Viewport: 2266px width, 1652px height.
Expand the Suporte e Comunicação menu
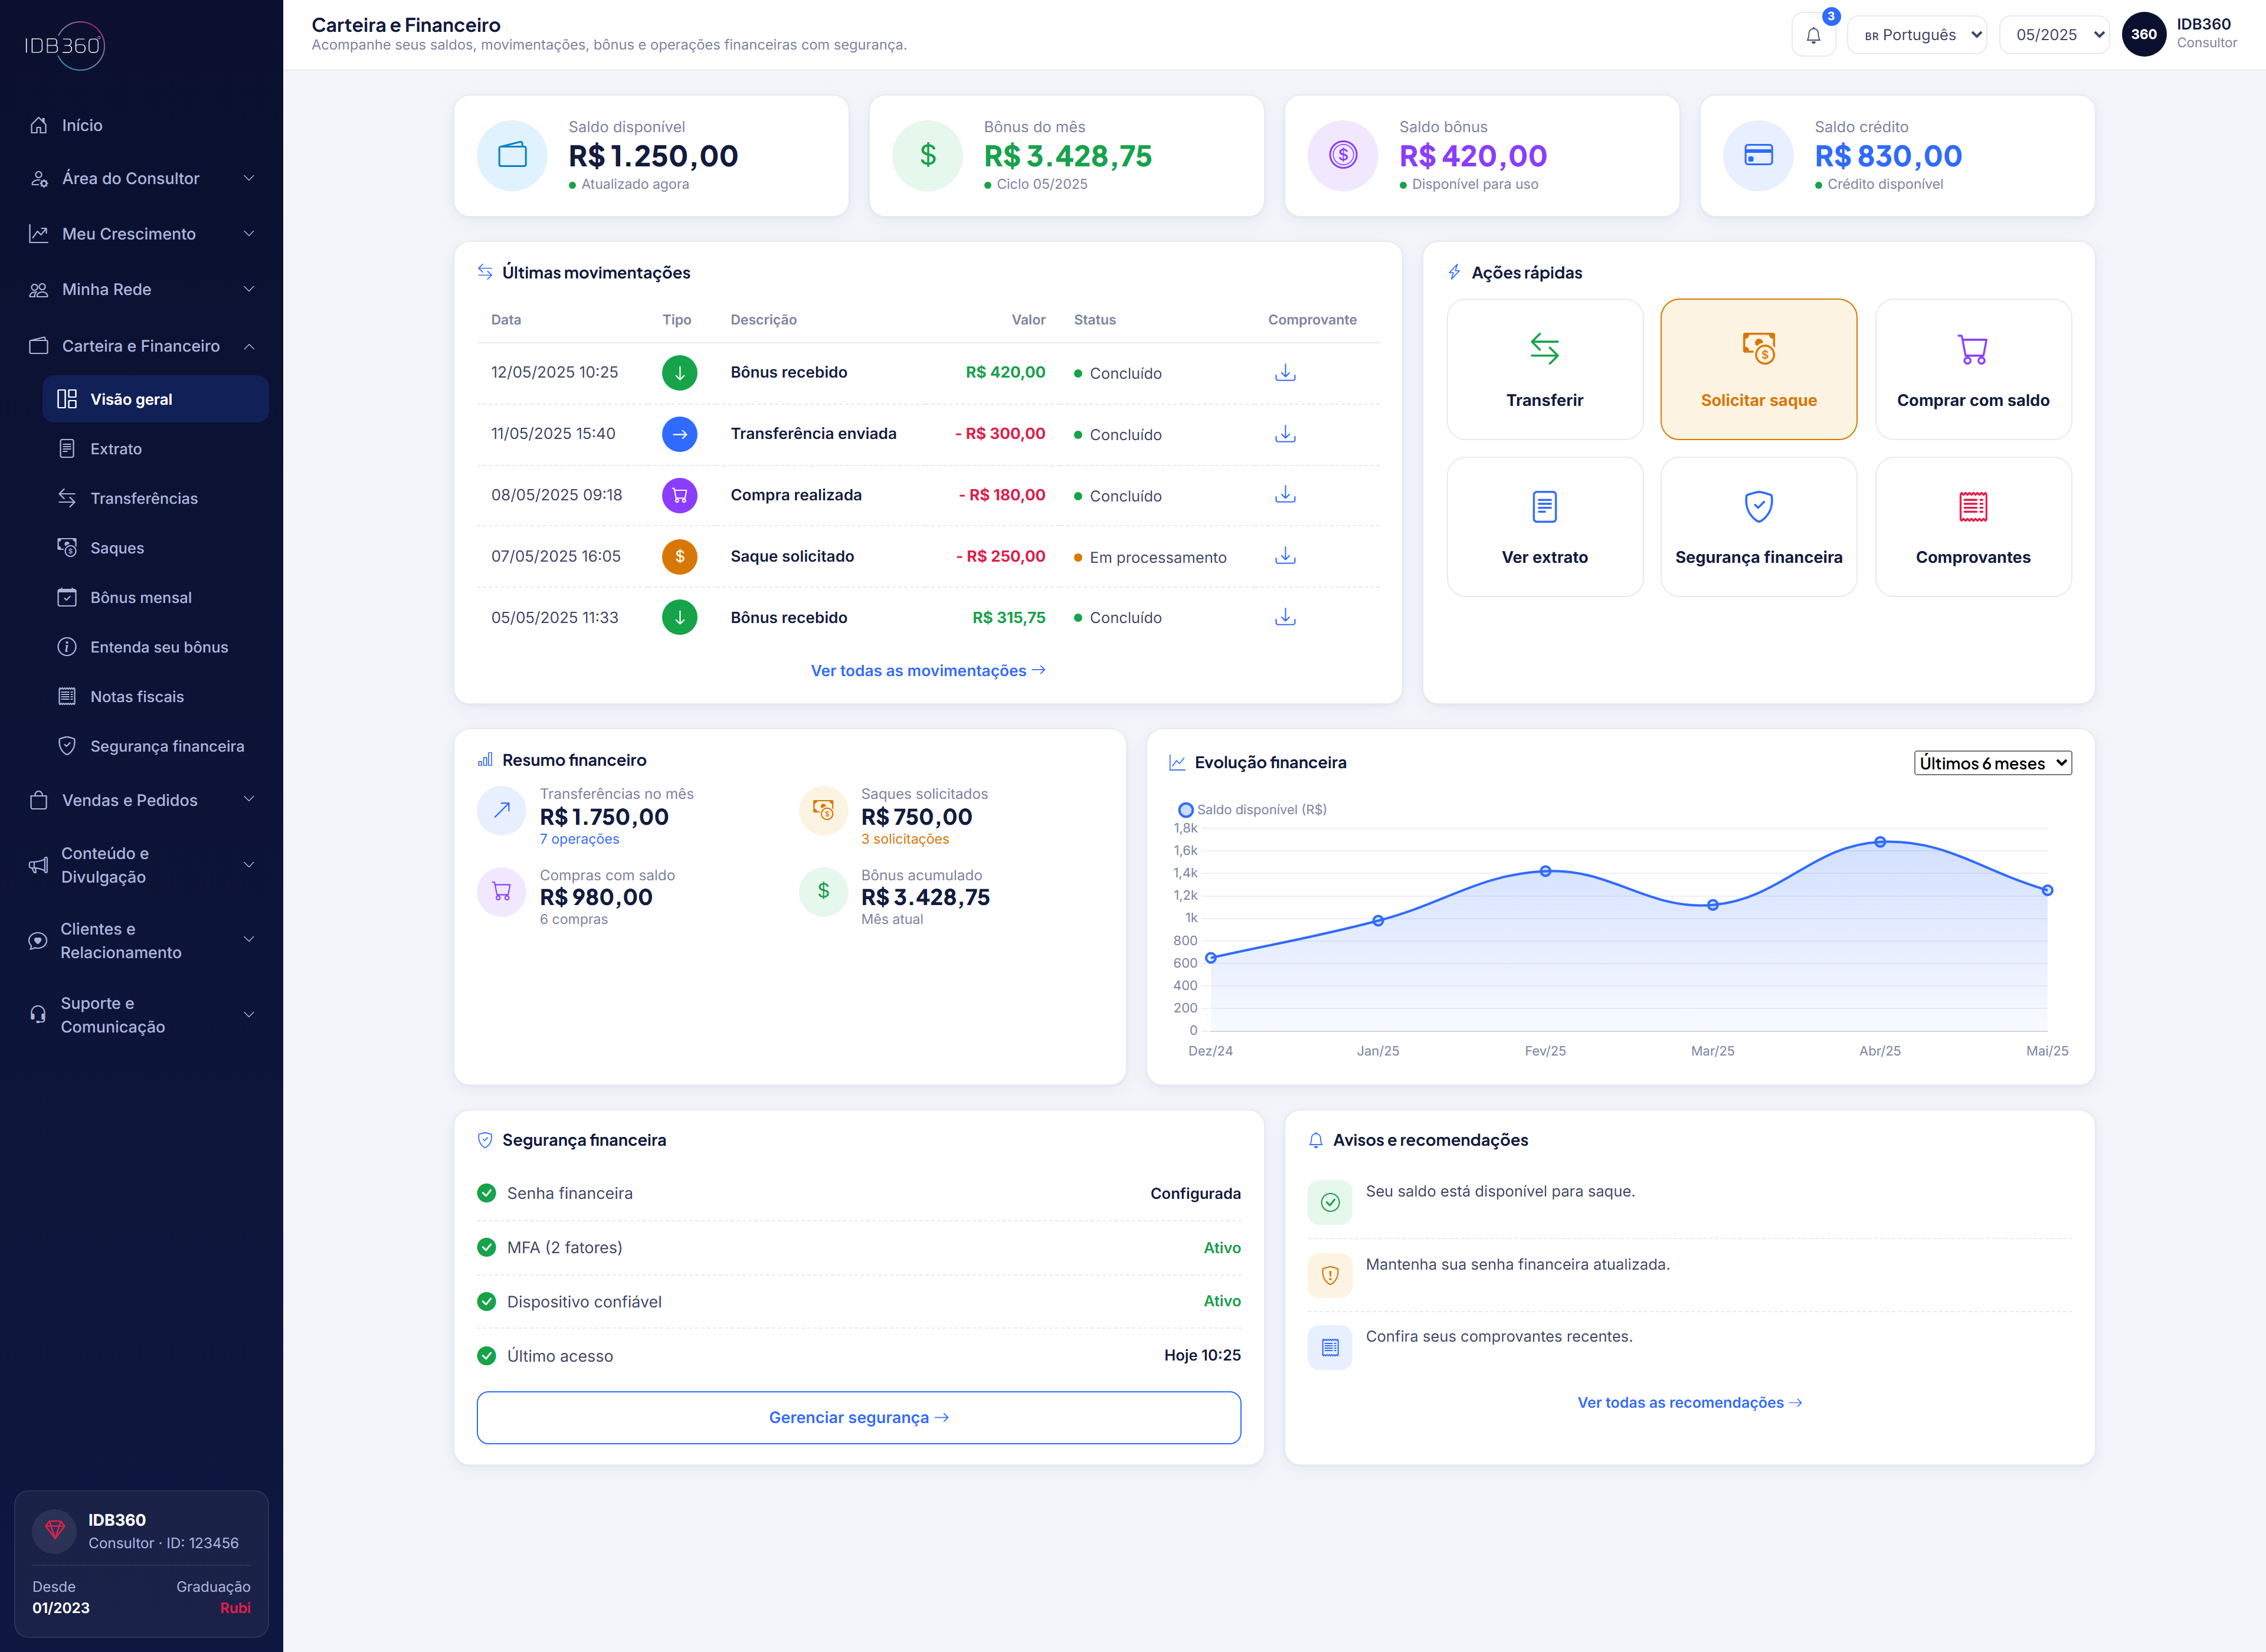point(141,1015)
